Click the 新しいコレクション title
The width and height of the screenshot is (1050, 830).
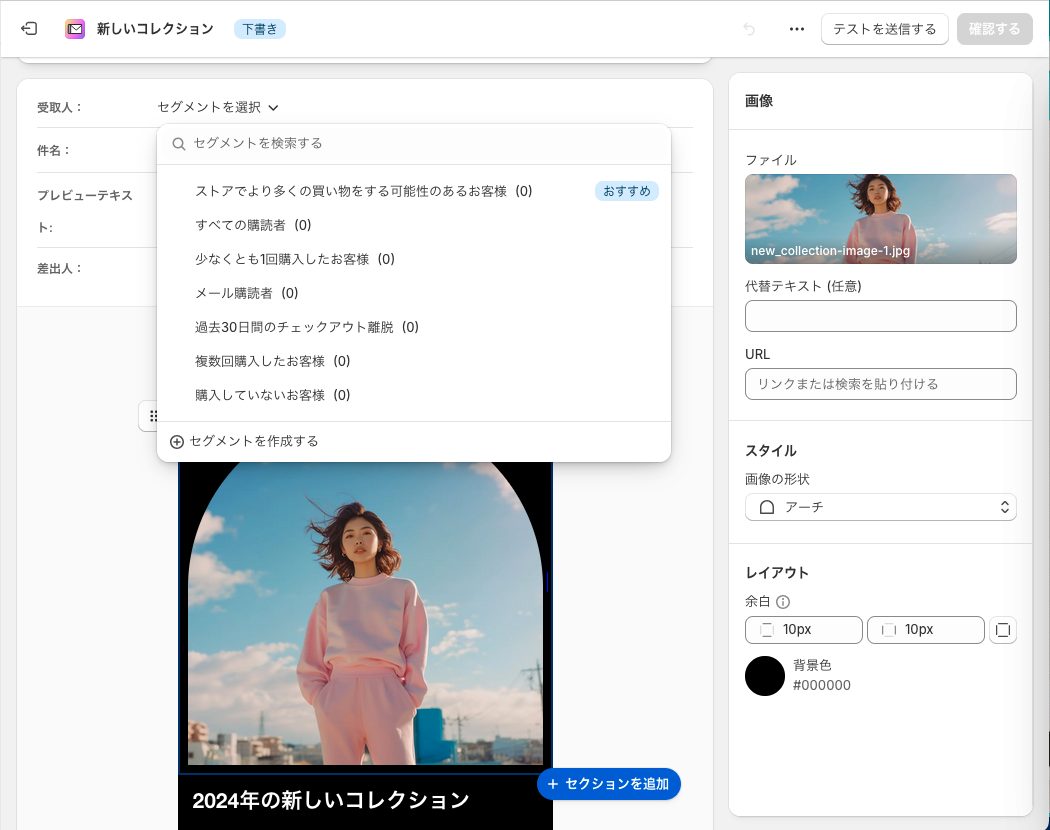155,29
